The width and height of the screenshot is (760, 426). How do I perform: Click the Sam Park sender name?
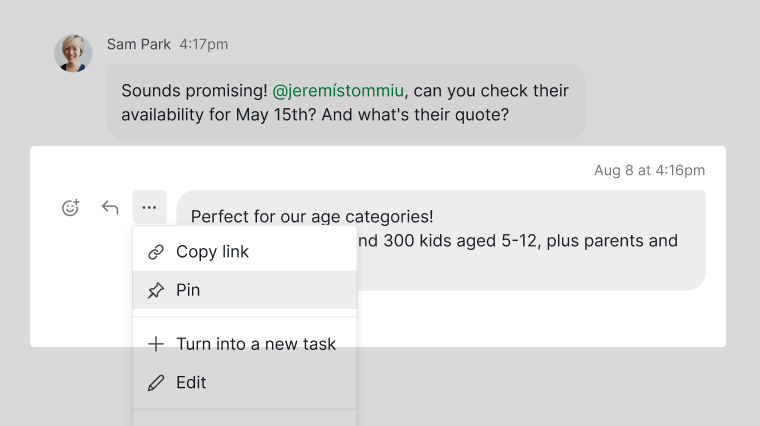pyautogui.click(x=139, y=44)
